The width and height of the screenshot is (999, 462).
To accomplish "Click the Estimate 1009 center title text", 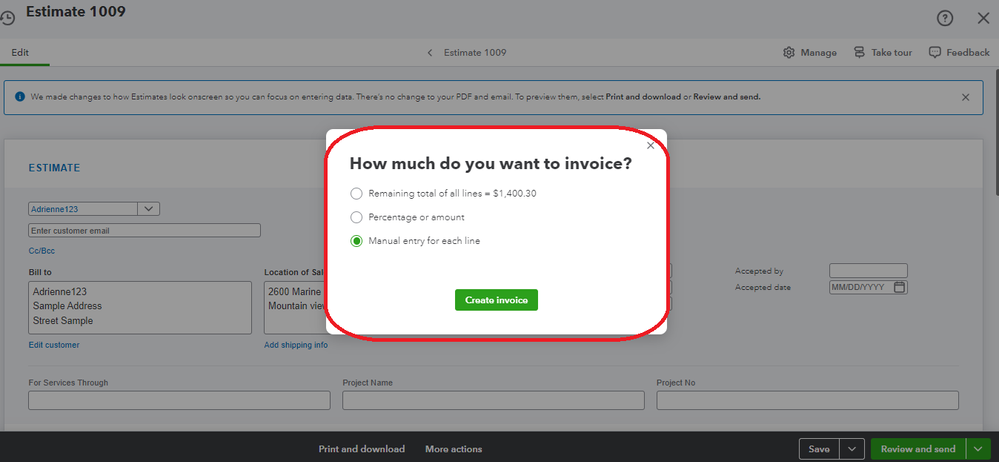I will [475, 53].
